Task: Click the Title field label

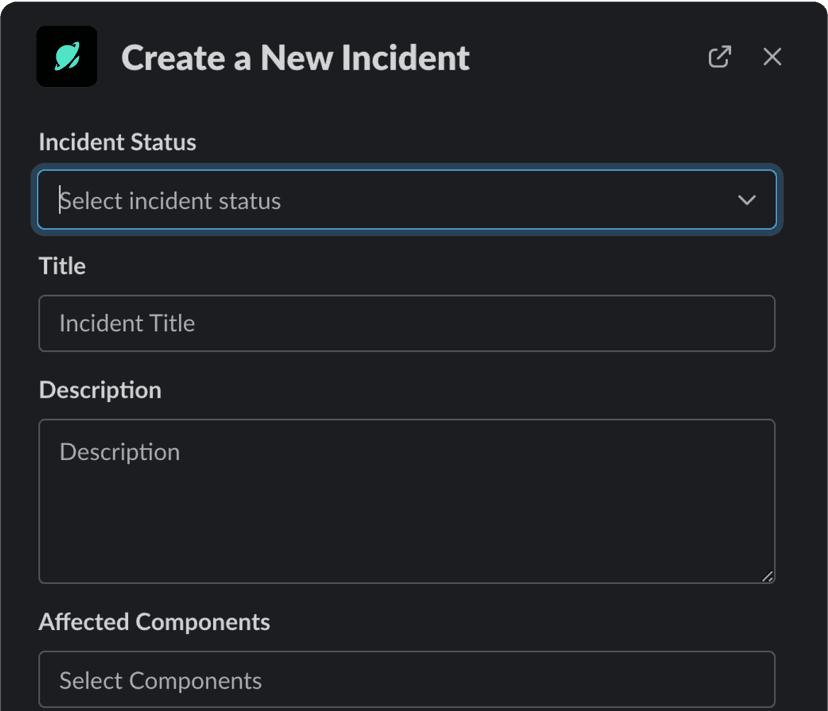Action: pos(62,266)
